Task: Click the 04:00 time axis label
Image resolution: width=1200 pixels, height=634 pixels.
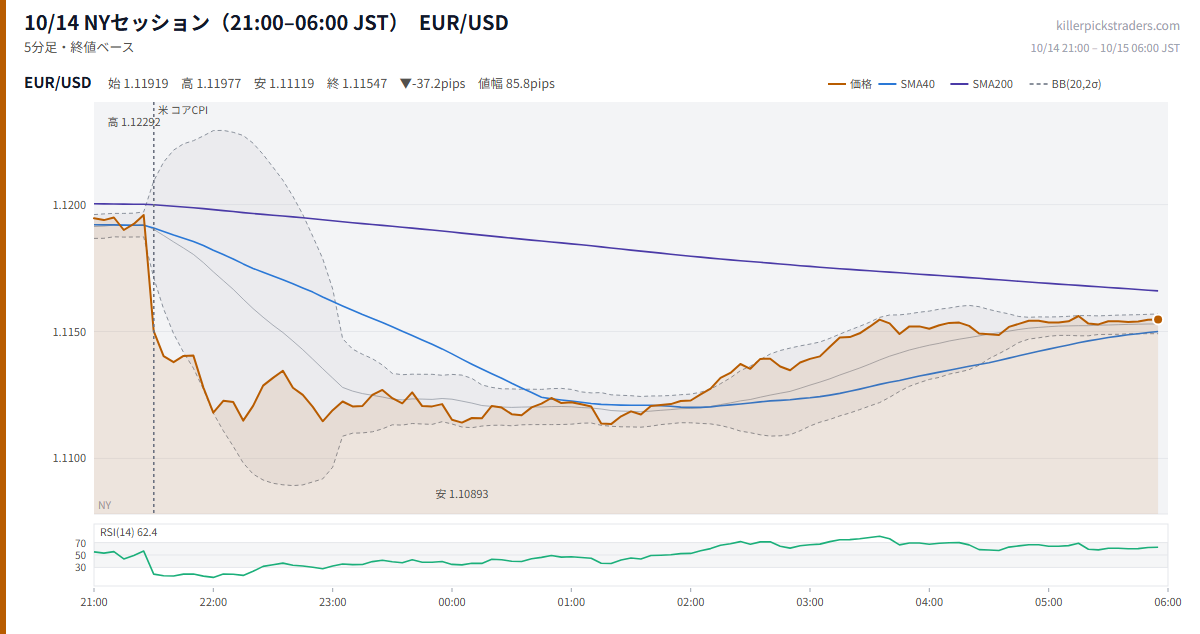Action: (929, 602)
